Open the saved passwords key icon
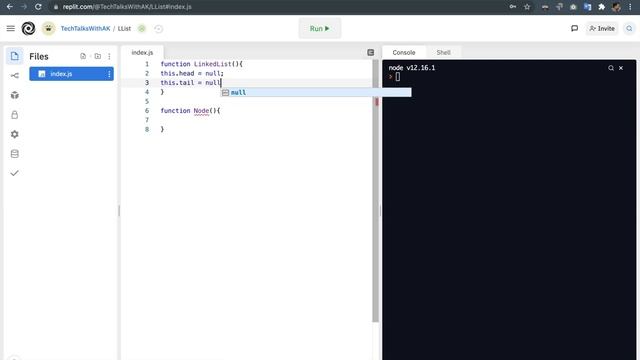 tap(513, 7)
